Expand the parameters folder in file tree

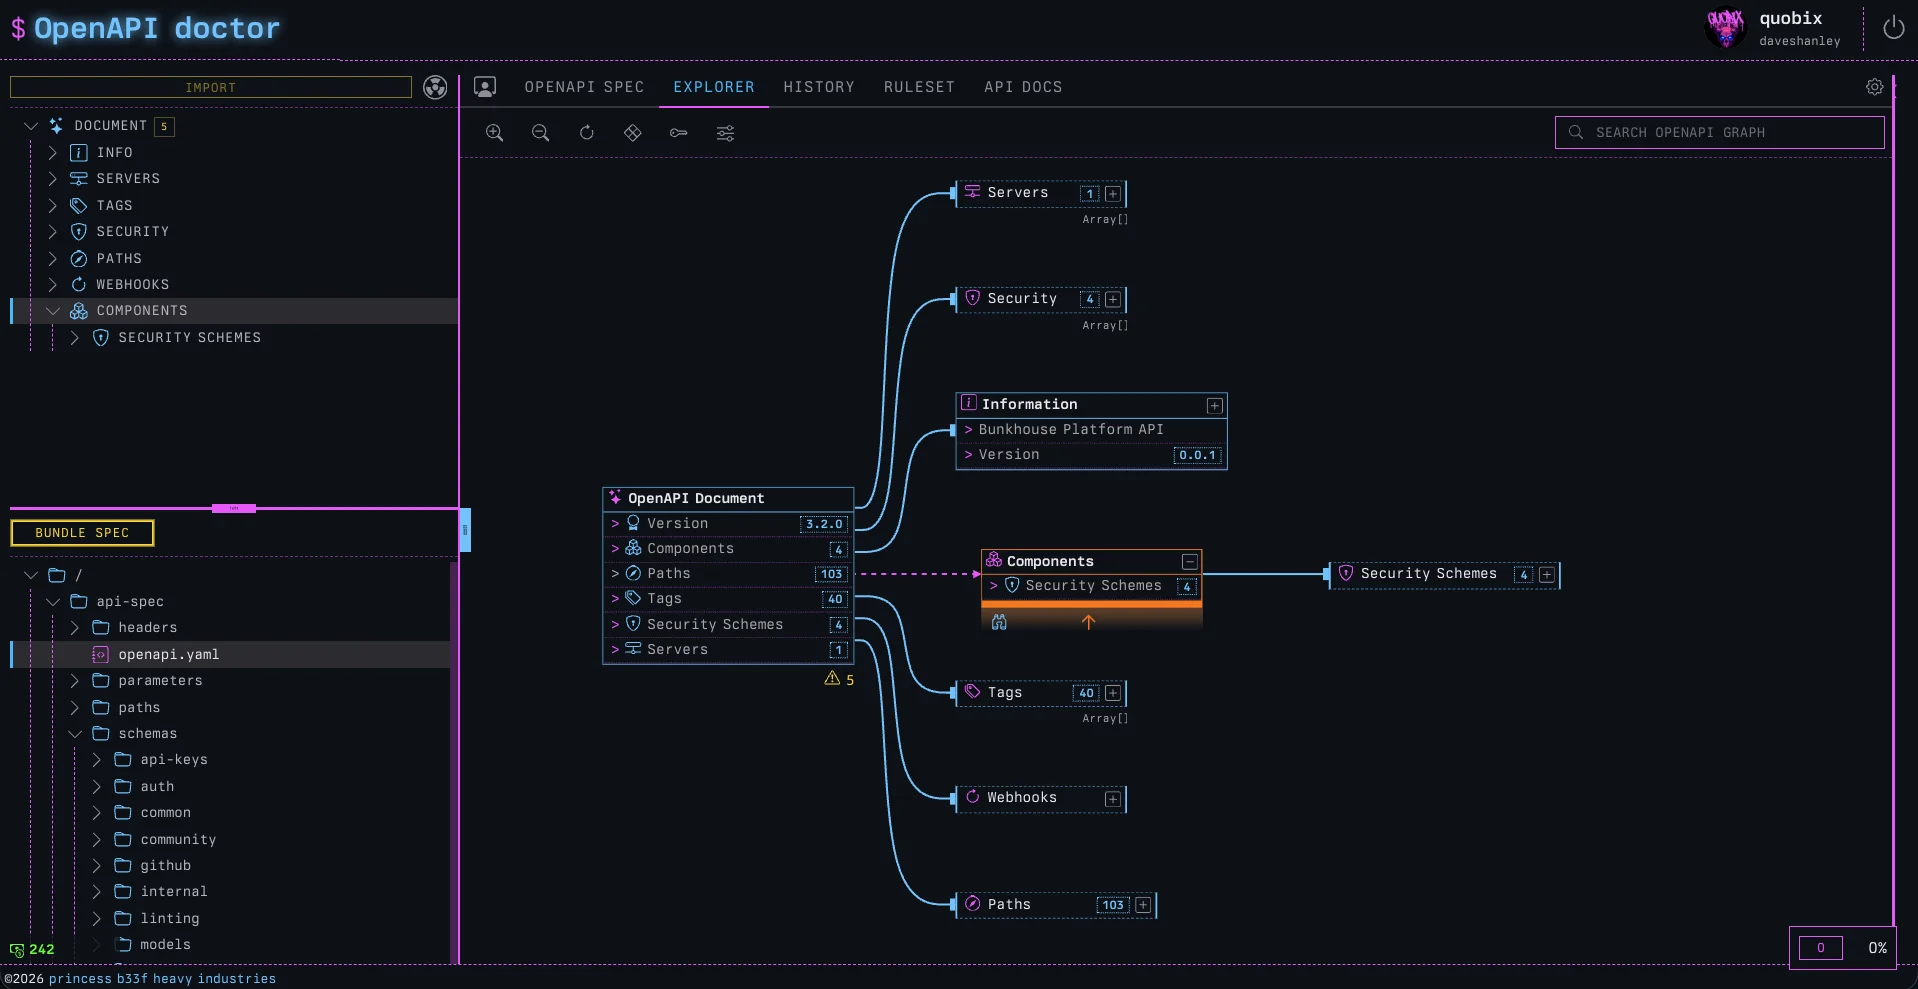pyautogui.click(x=75, y=681)
